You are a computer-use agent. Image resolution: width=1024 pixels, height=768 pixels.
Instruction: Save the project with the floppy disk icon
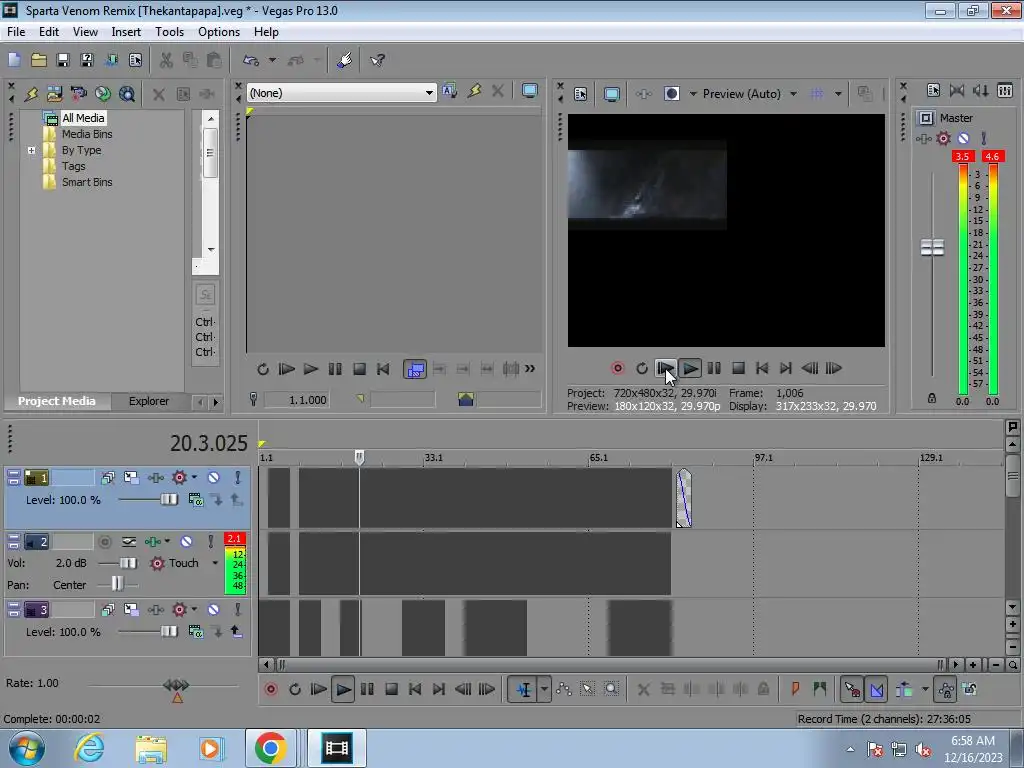click(x=63, y=60)
